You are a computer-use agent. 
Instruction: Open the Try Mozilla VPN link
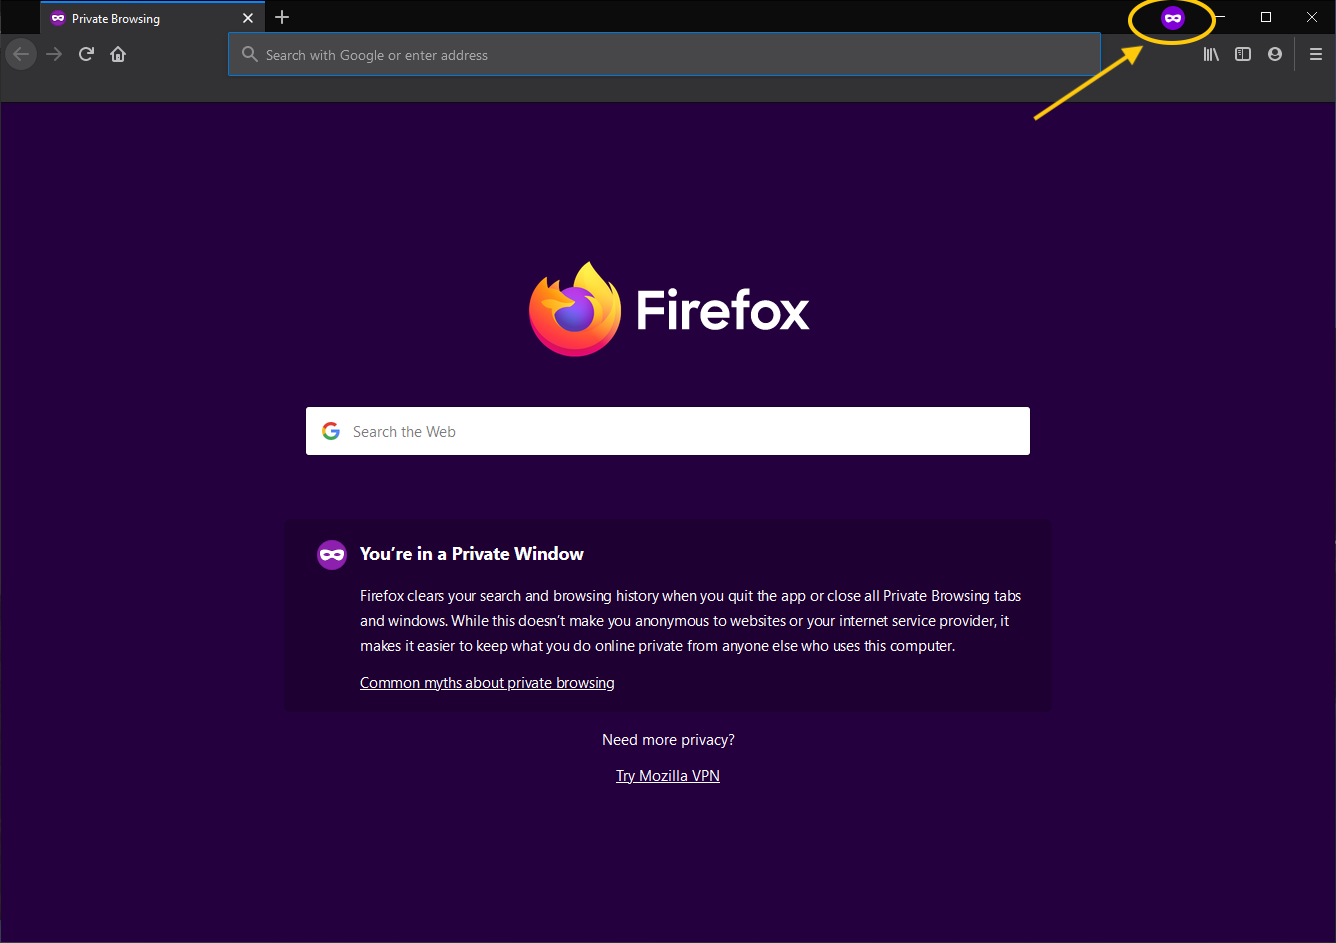point(668,776)
